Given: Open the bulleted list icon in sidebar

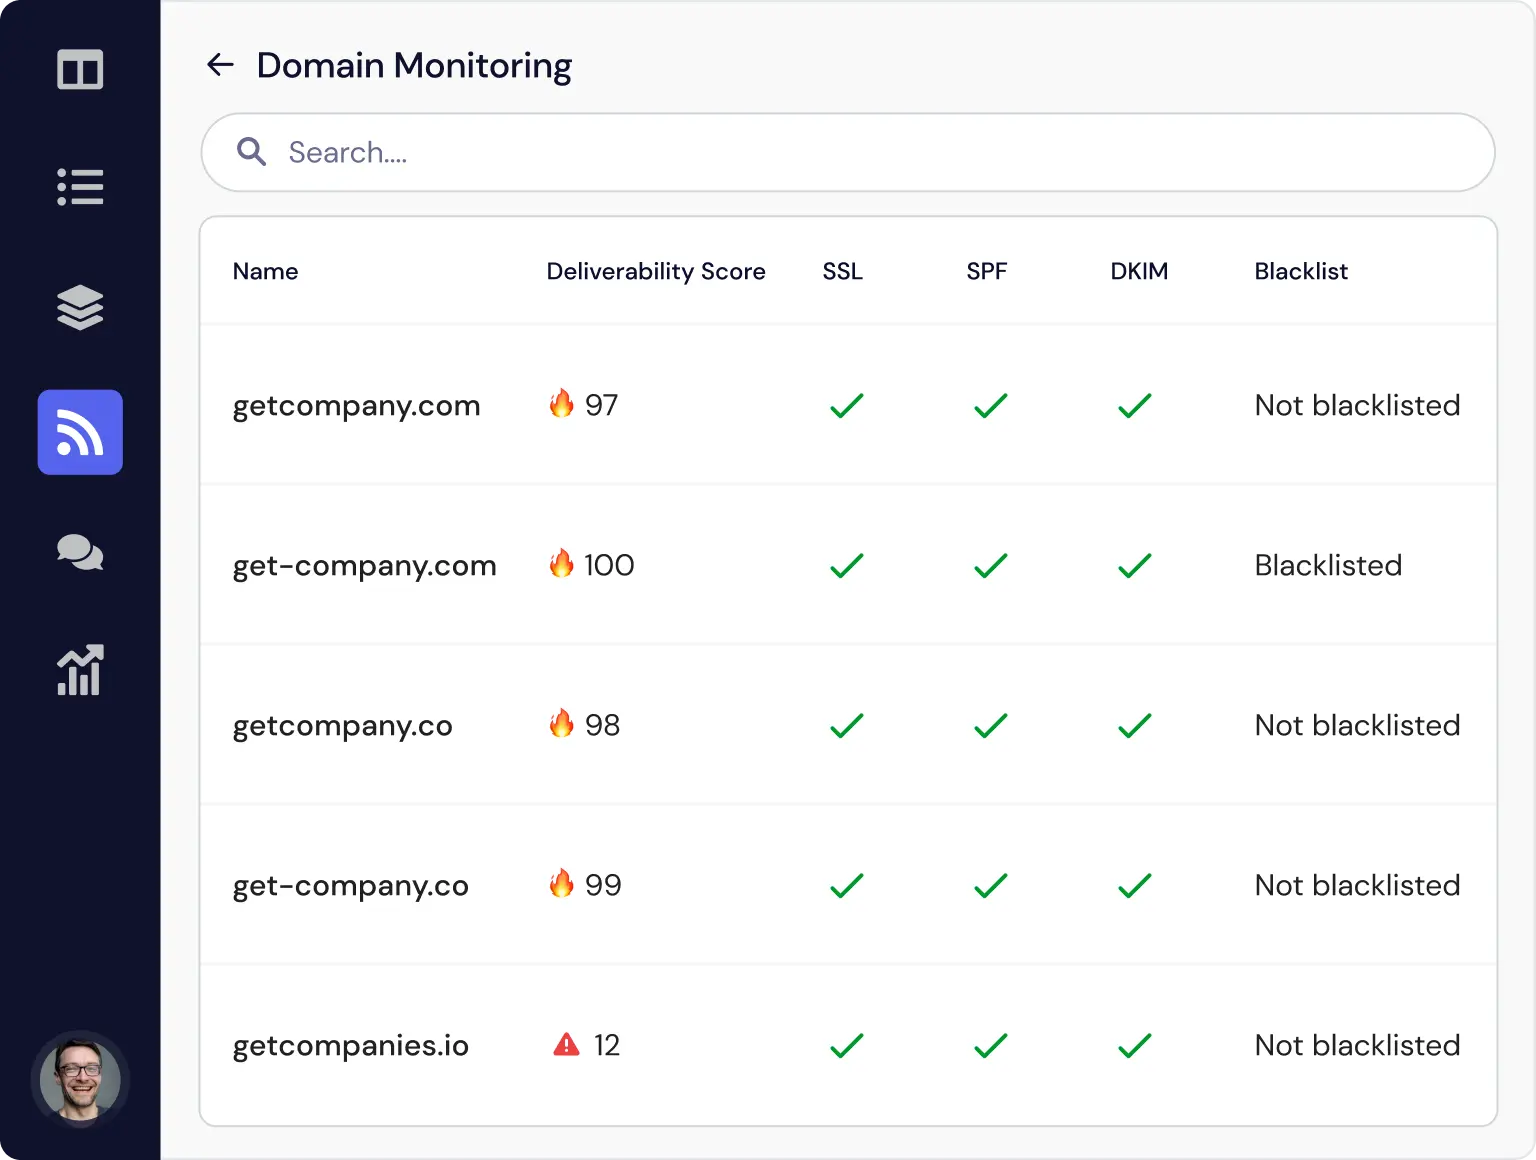Looking at the screenshot, I should [80, 187].
